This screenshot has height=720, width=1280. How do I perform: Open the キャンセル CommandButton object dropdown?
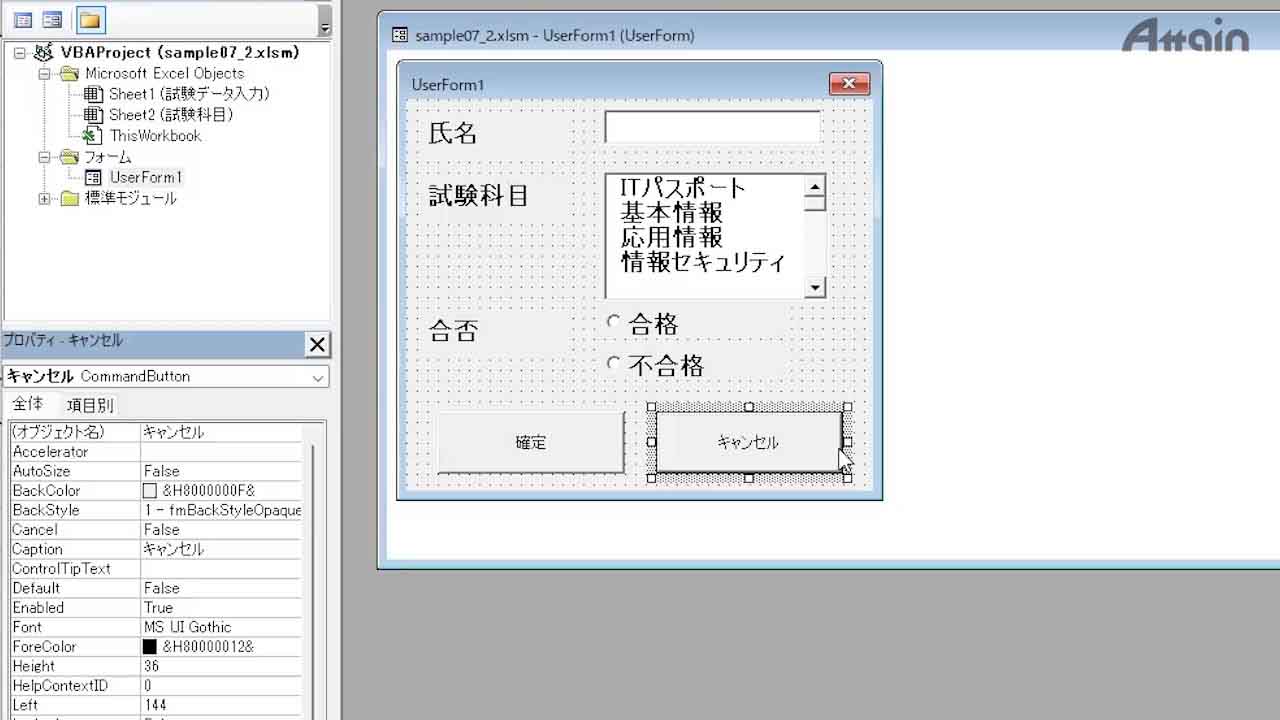(318, 377)
